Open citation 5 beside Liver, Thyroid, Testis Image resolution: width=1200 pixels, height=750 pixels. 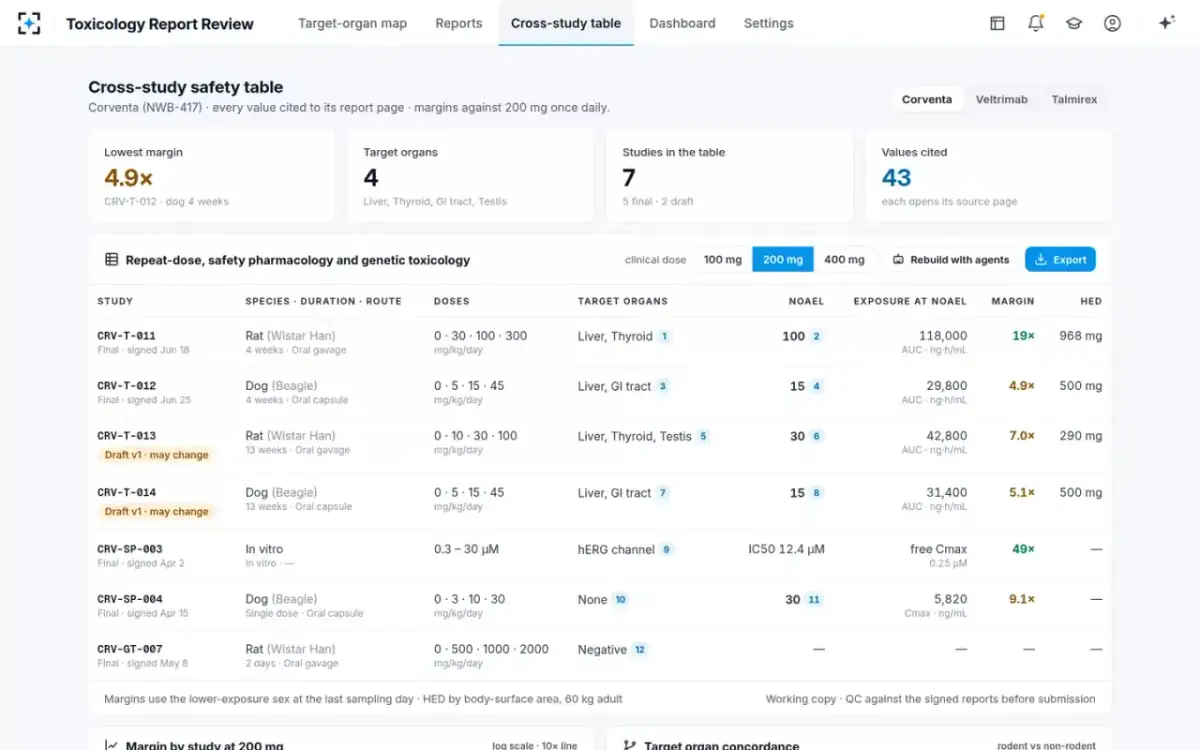pyautogui.click(x=703, y=436)
